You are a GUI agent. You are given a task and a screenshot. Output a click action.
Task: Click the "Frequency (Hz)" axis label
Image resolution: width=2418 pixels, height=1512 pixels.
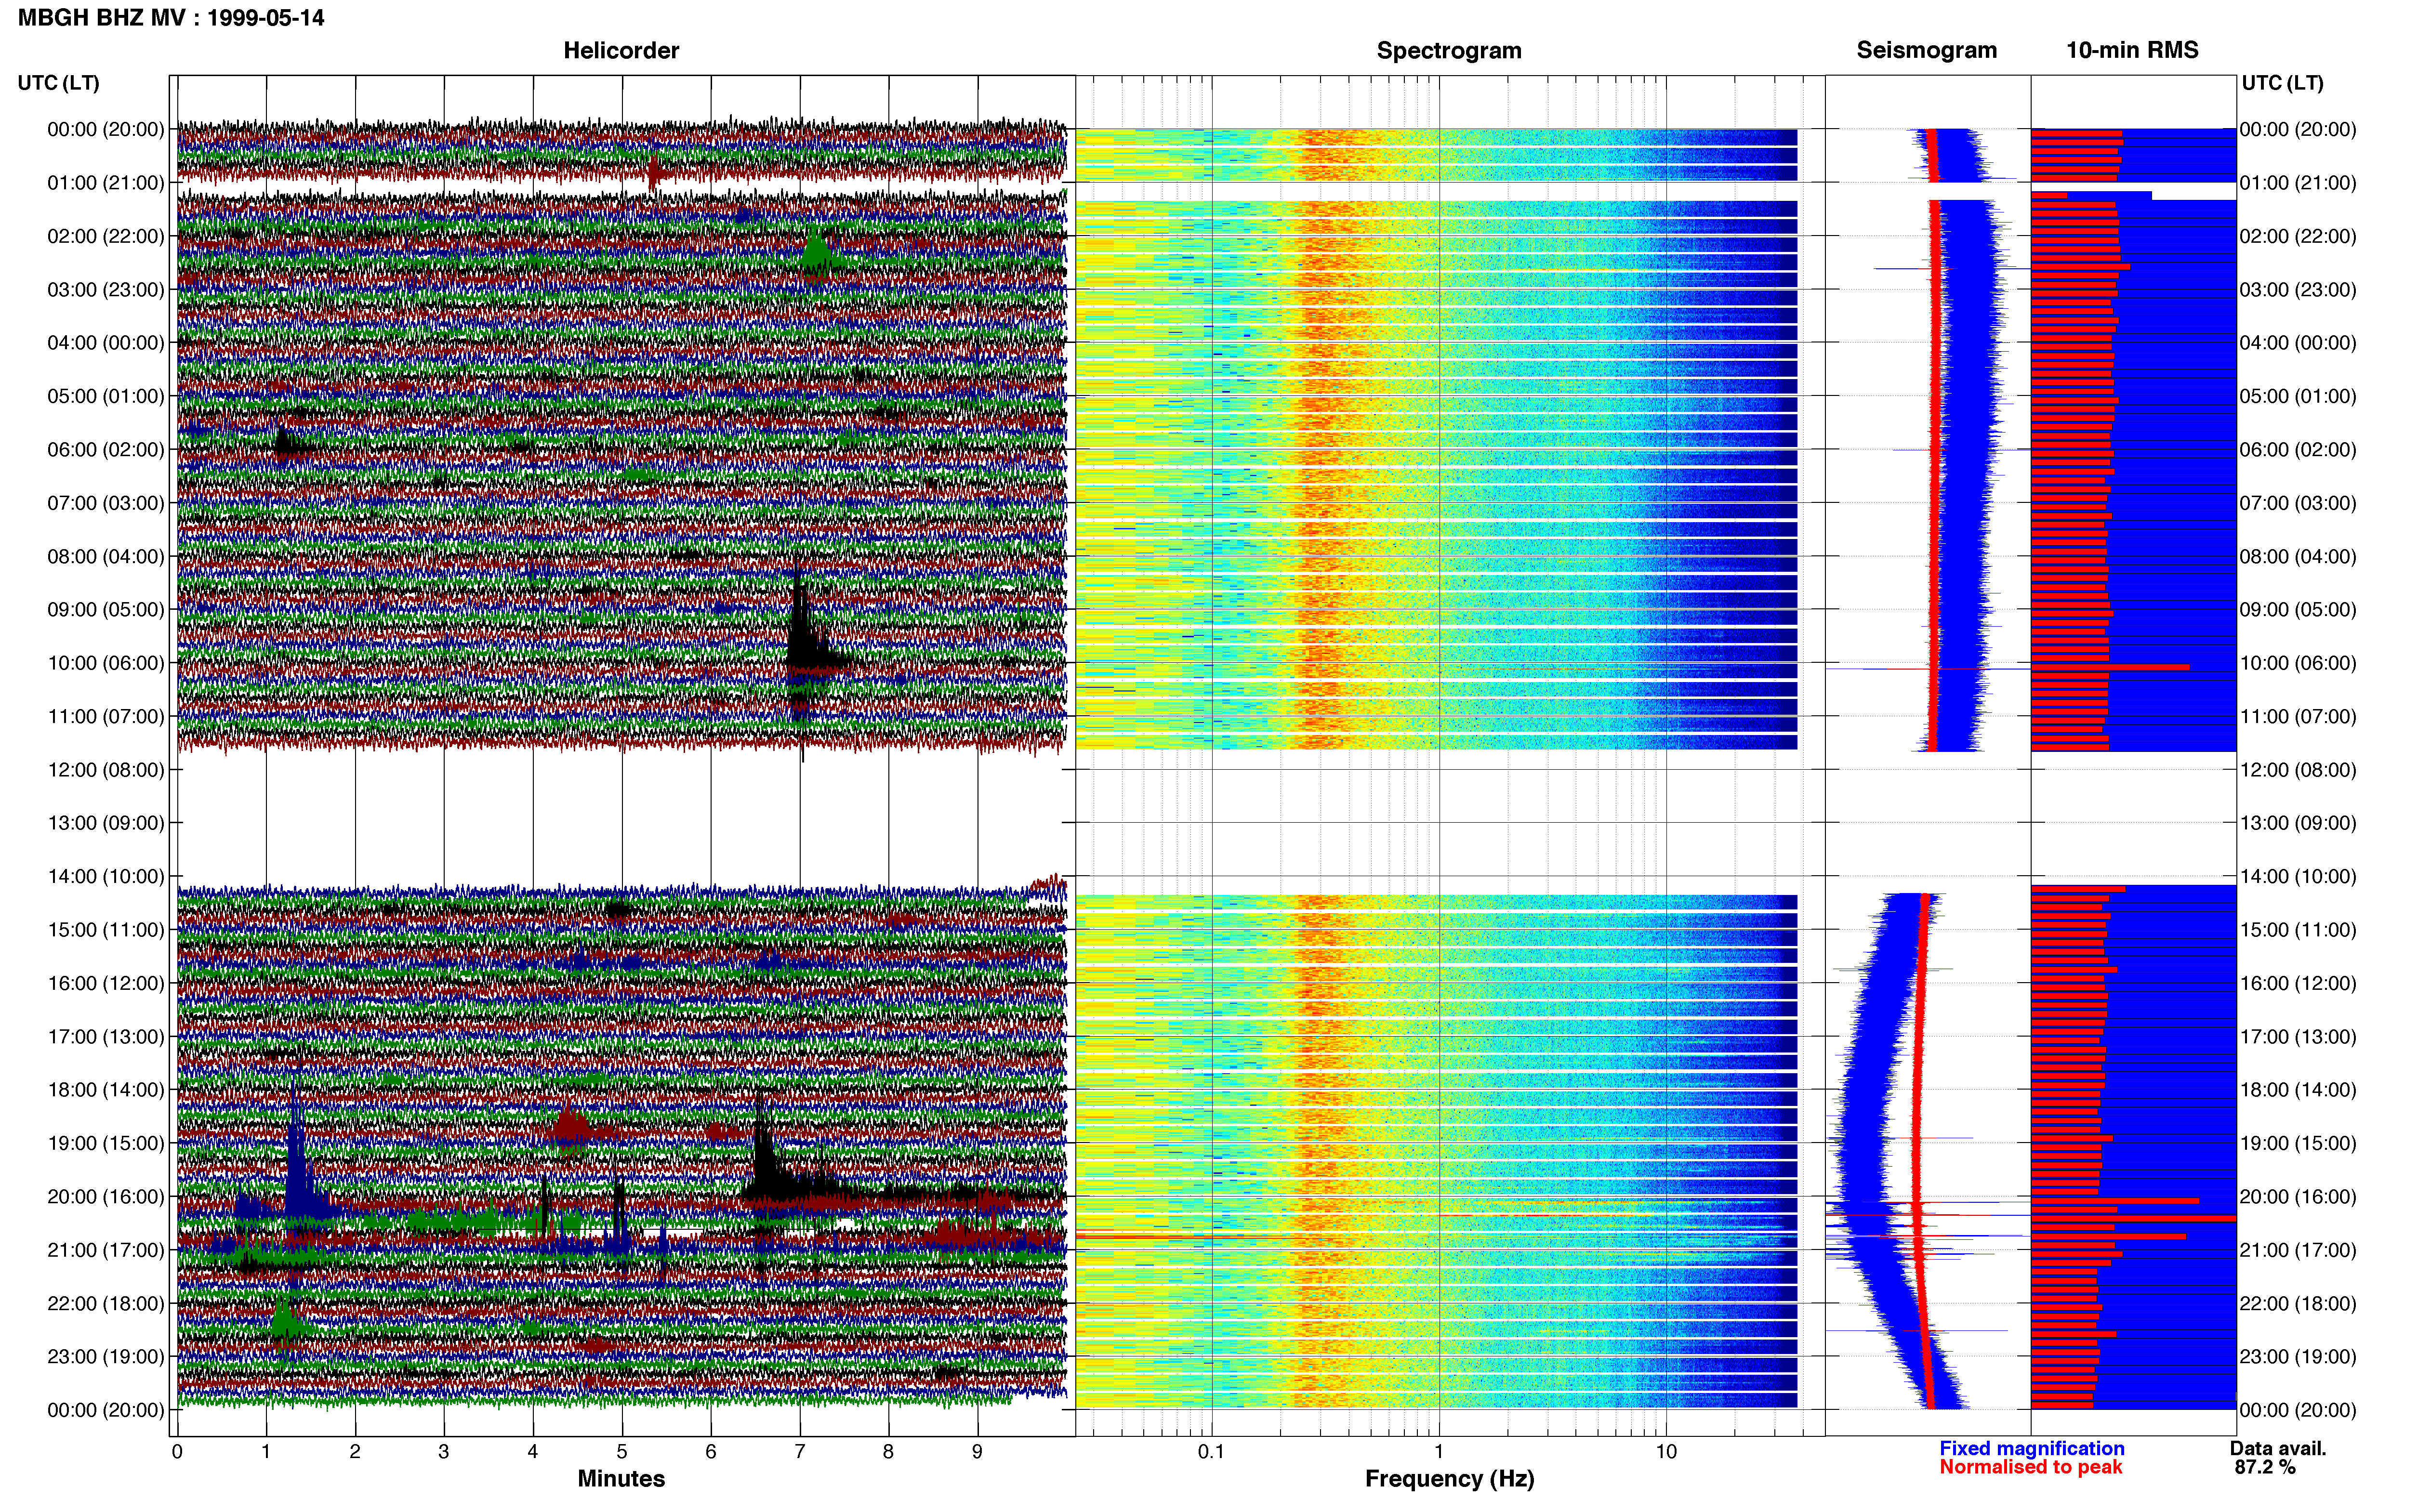[1449, 1479]
